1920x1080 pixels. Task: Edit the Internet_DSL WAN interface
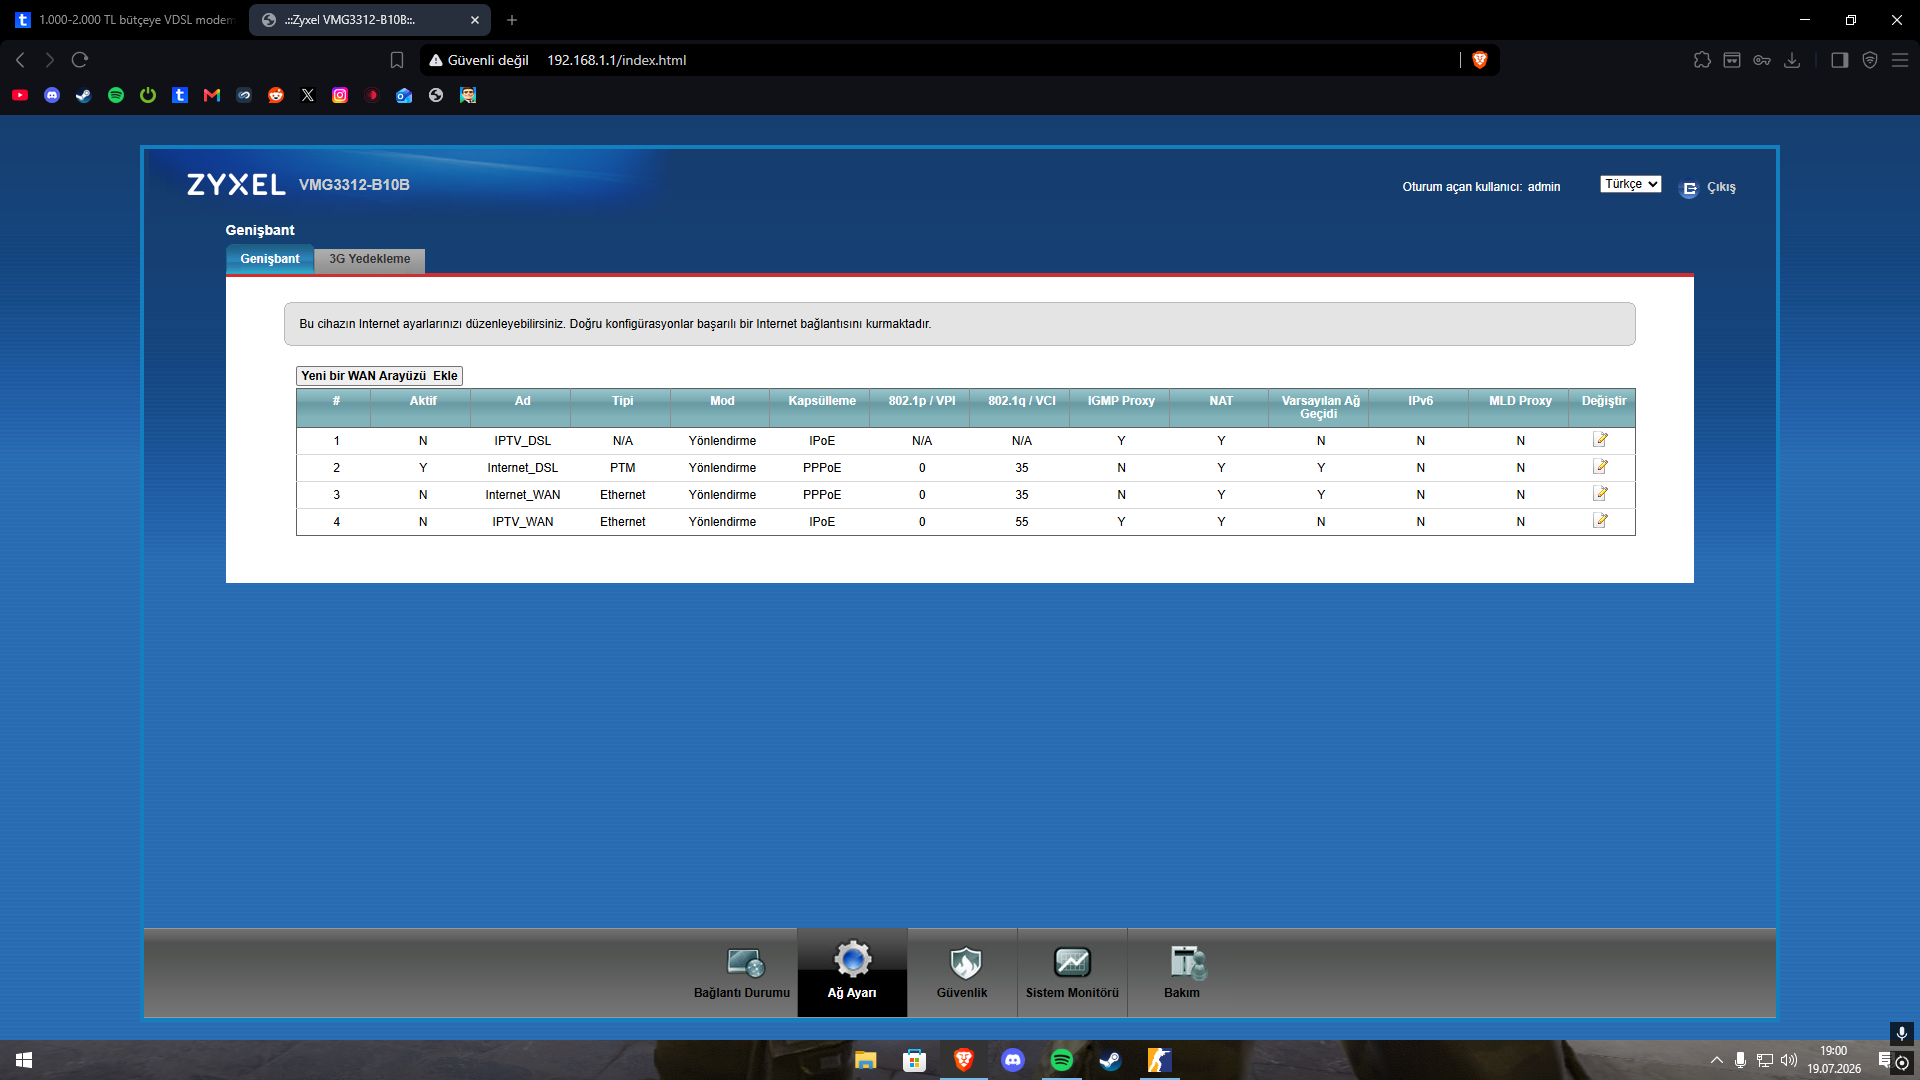tap(1600, 467)
